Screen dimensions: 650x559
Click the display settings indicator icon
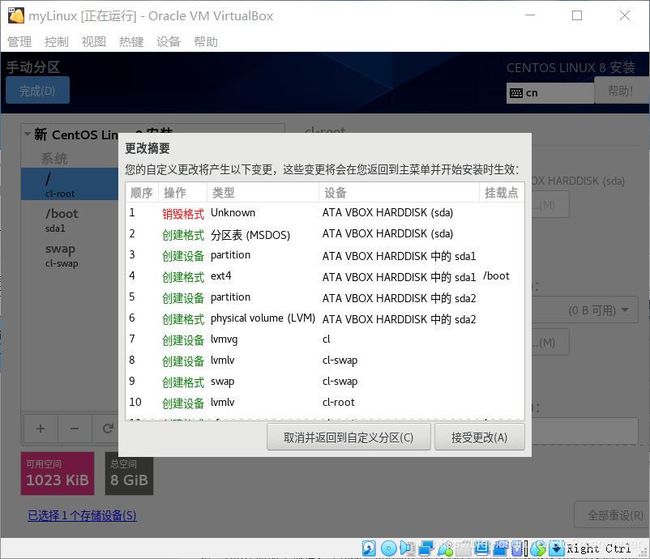[x=482, y=548]
